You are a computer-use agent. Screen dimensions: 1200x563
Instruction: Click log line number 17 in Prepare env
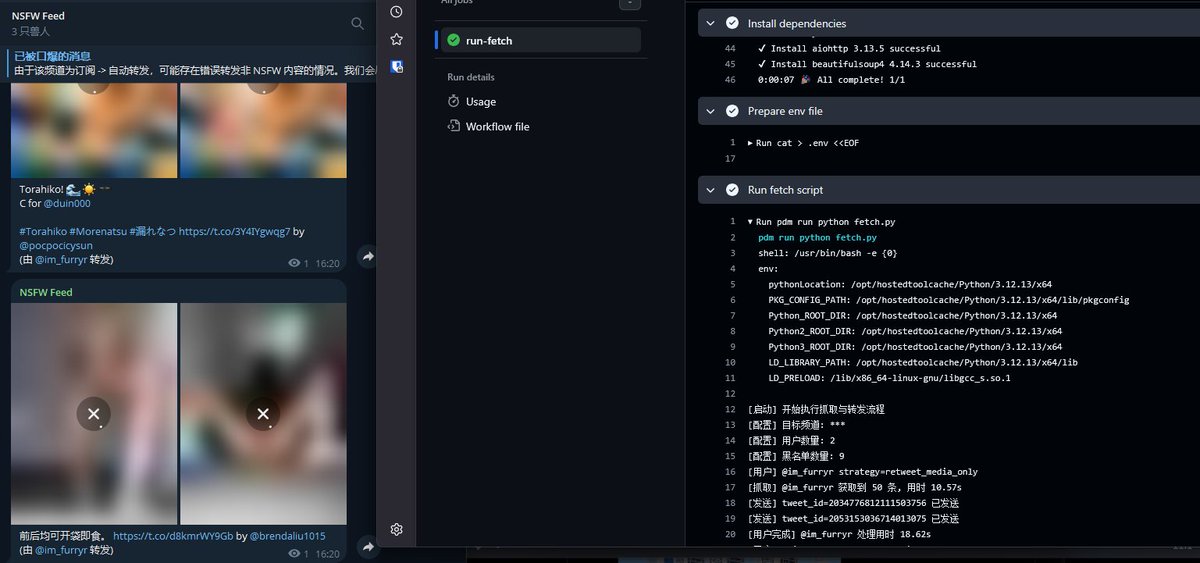click(730, 159)
